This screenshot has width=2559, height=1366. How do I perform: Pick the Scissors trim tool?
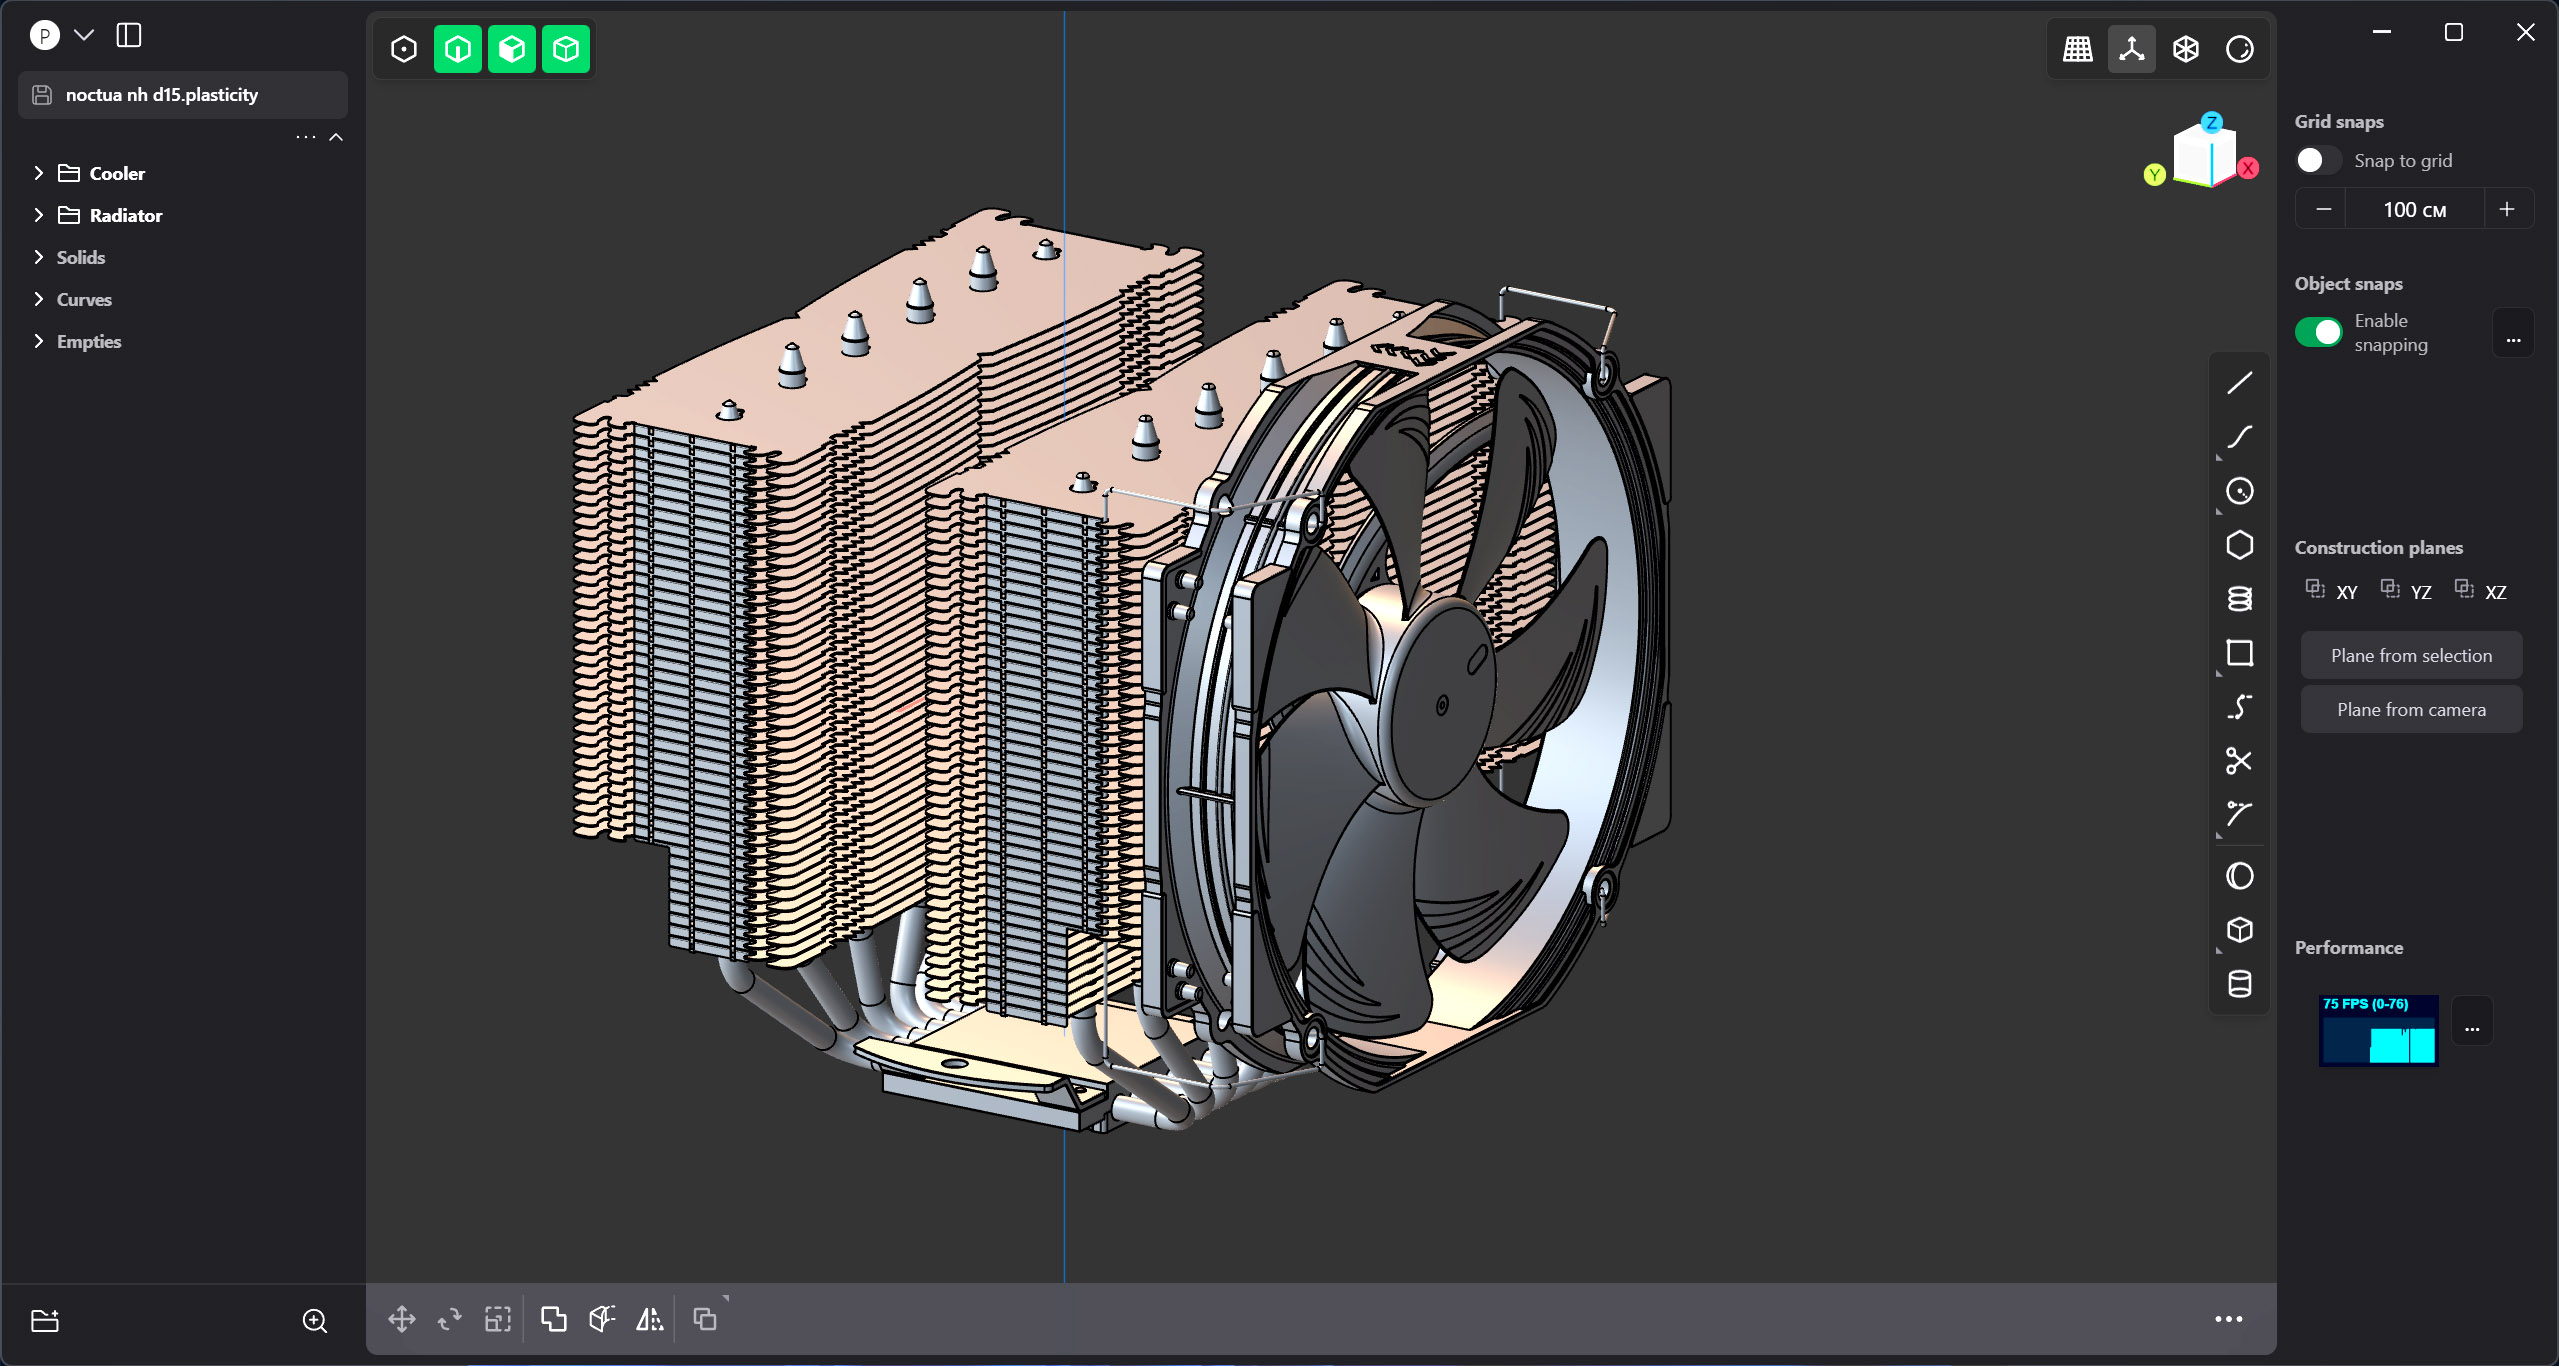click(x=2239, y=761)
